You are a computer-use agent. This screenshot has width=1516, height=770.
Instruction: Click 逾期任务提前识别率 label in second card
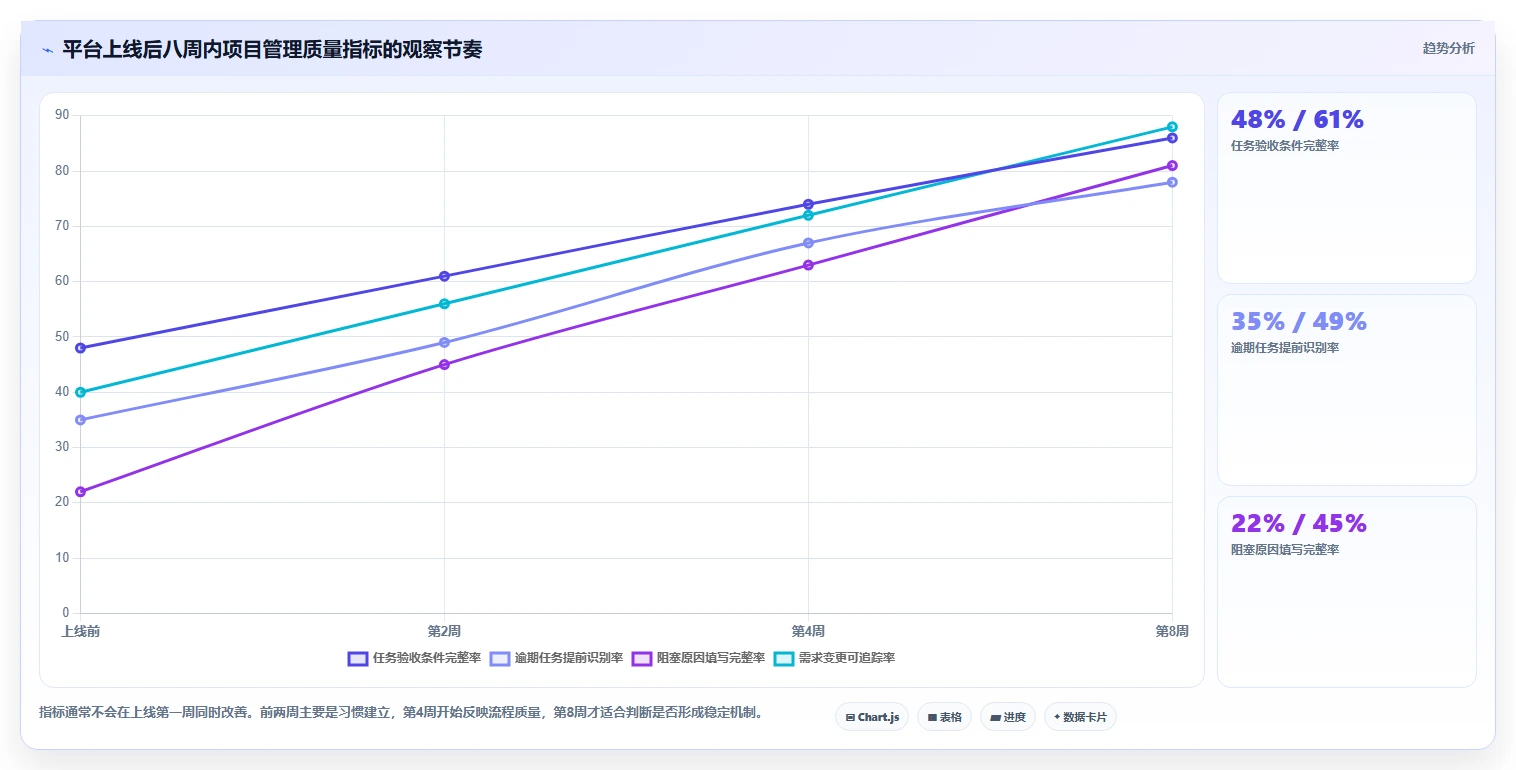[1285, 348]
